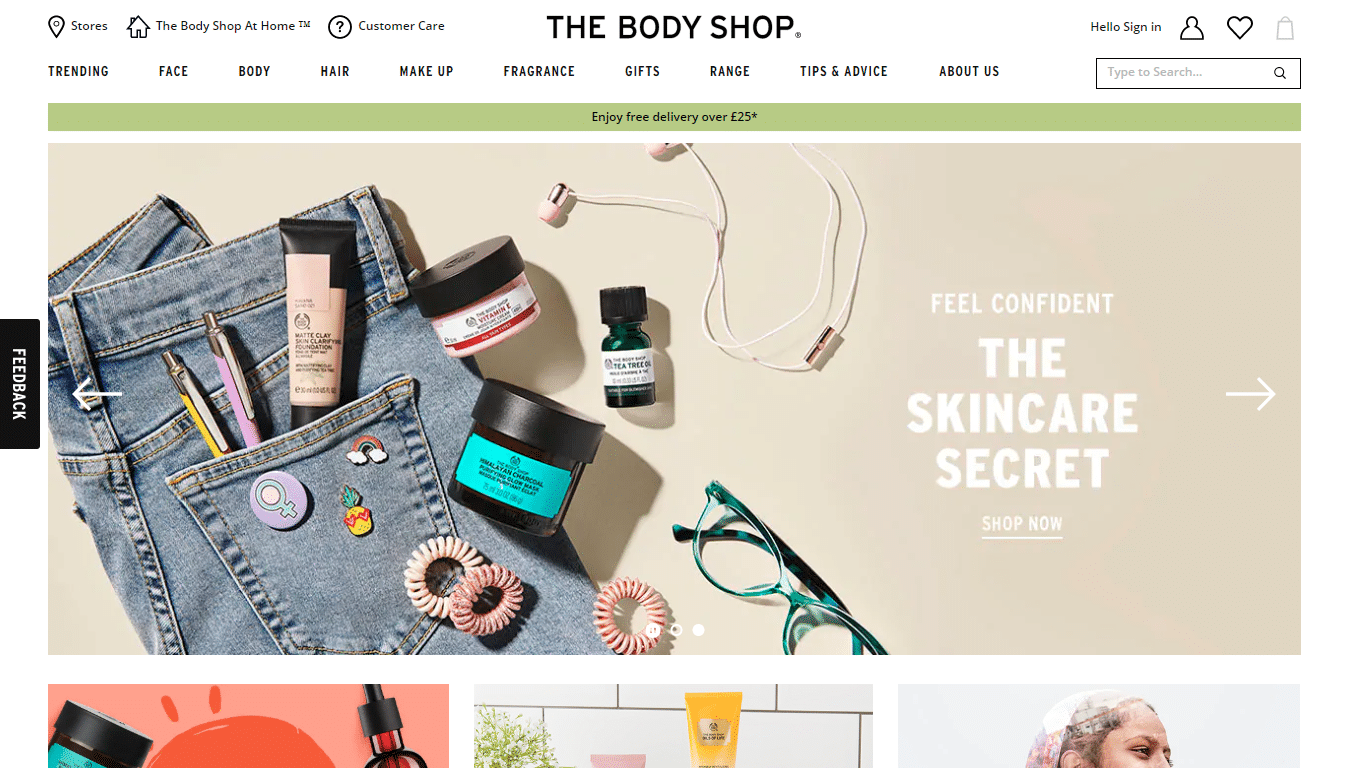Open the user account profile icon
The height and width of the screenshot is (768, 1349).
pyautogui.click(x=1191, y=28)
